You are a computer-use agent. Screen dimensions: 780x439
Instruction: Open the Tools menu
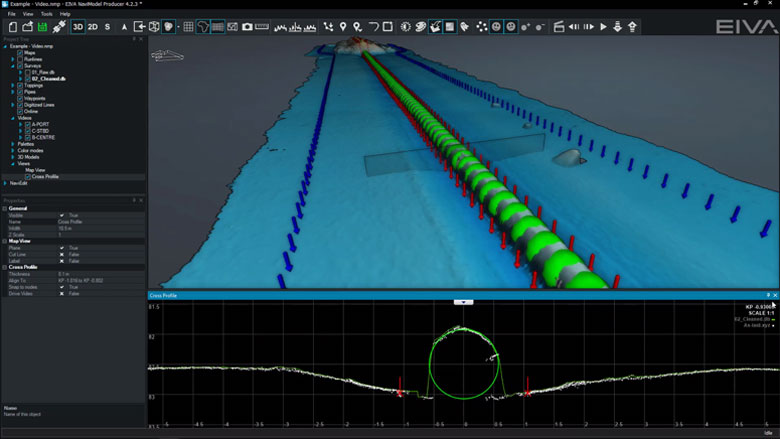[x=46, y=14]
